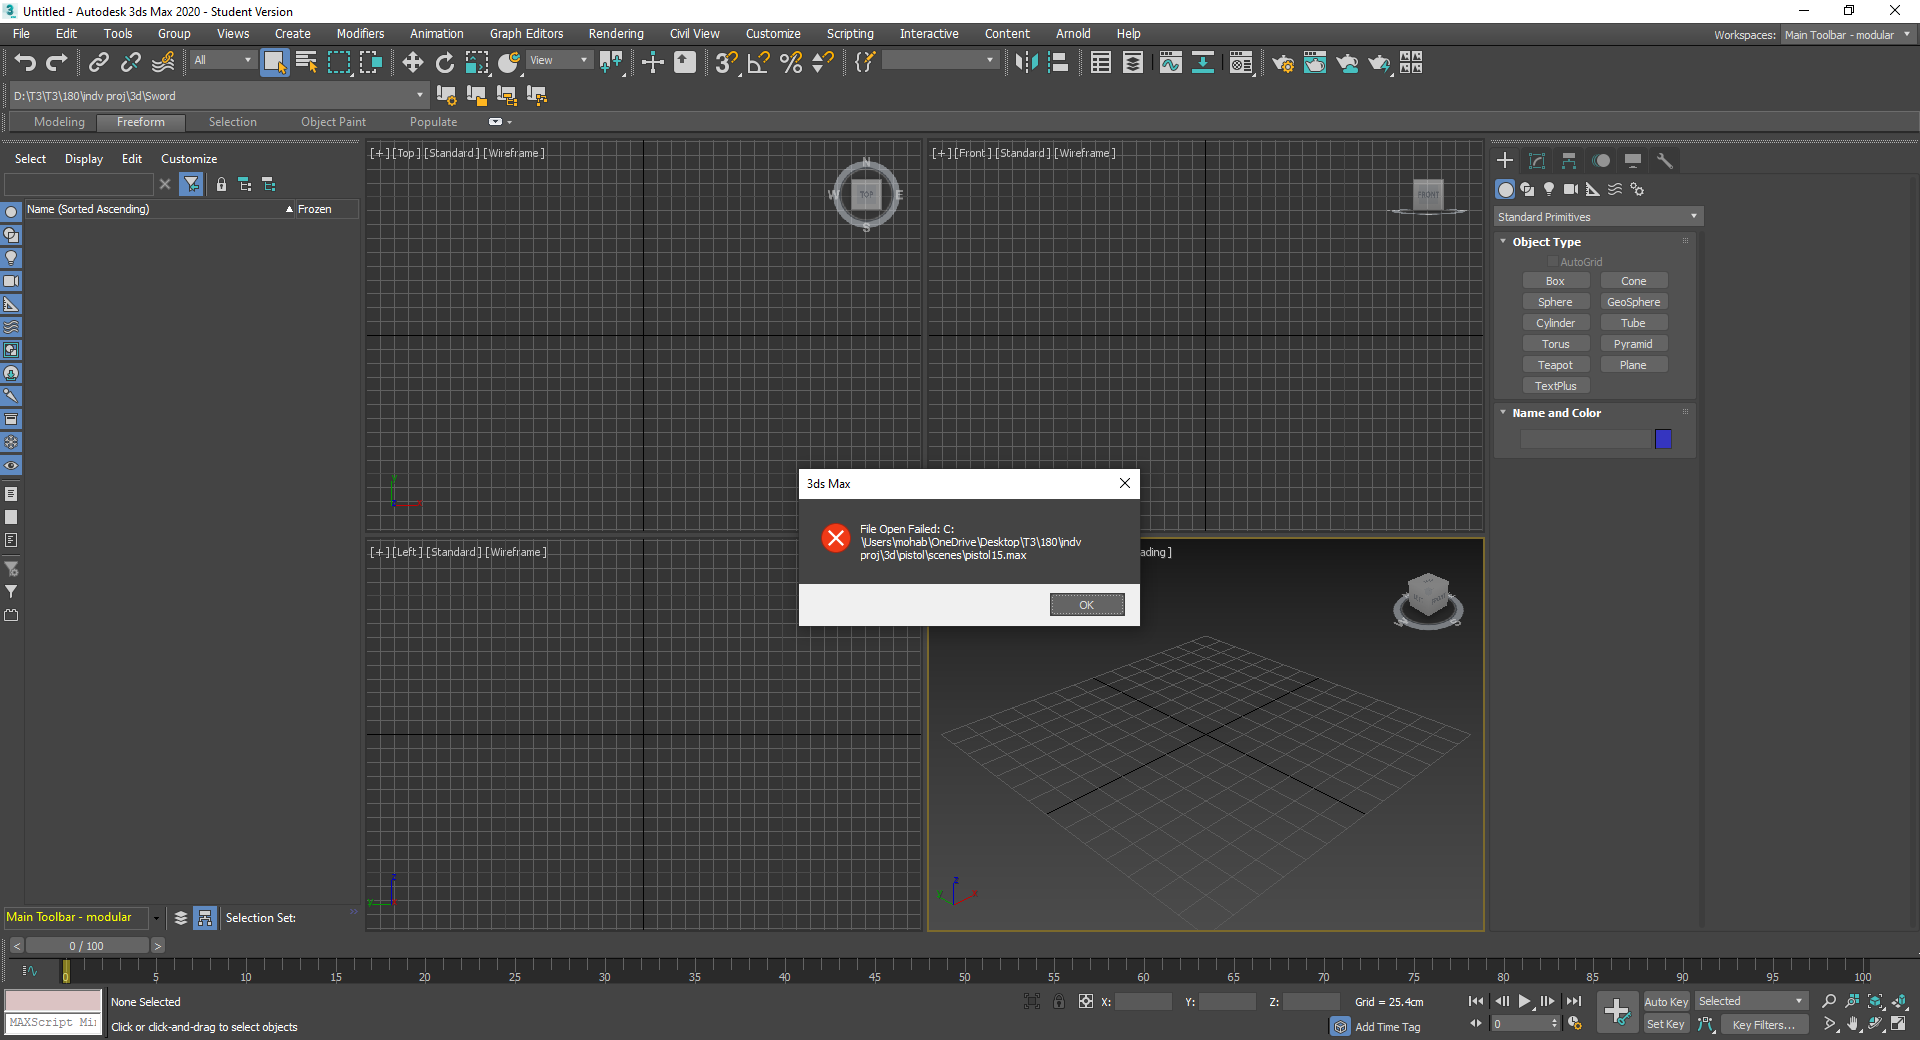Viewport: 1920px width, 1040px height.
Task: Toggle Auto Key animation mode
Action: point(1666,1002)
